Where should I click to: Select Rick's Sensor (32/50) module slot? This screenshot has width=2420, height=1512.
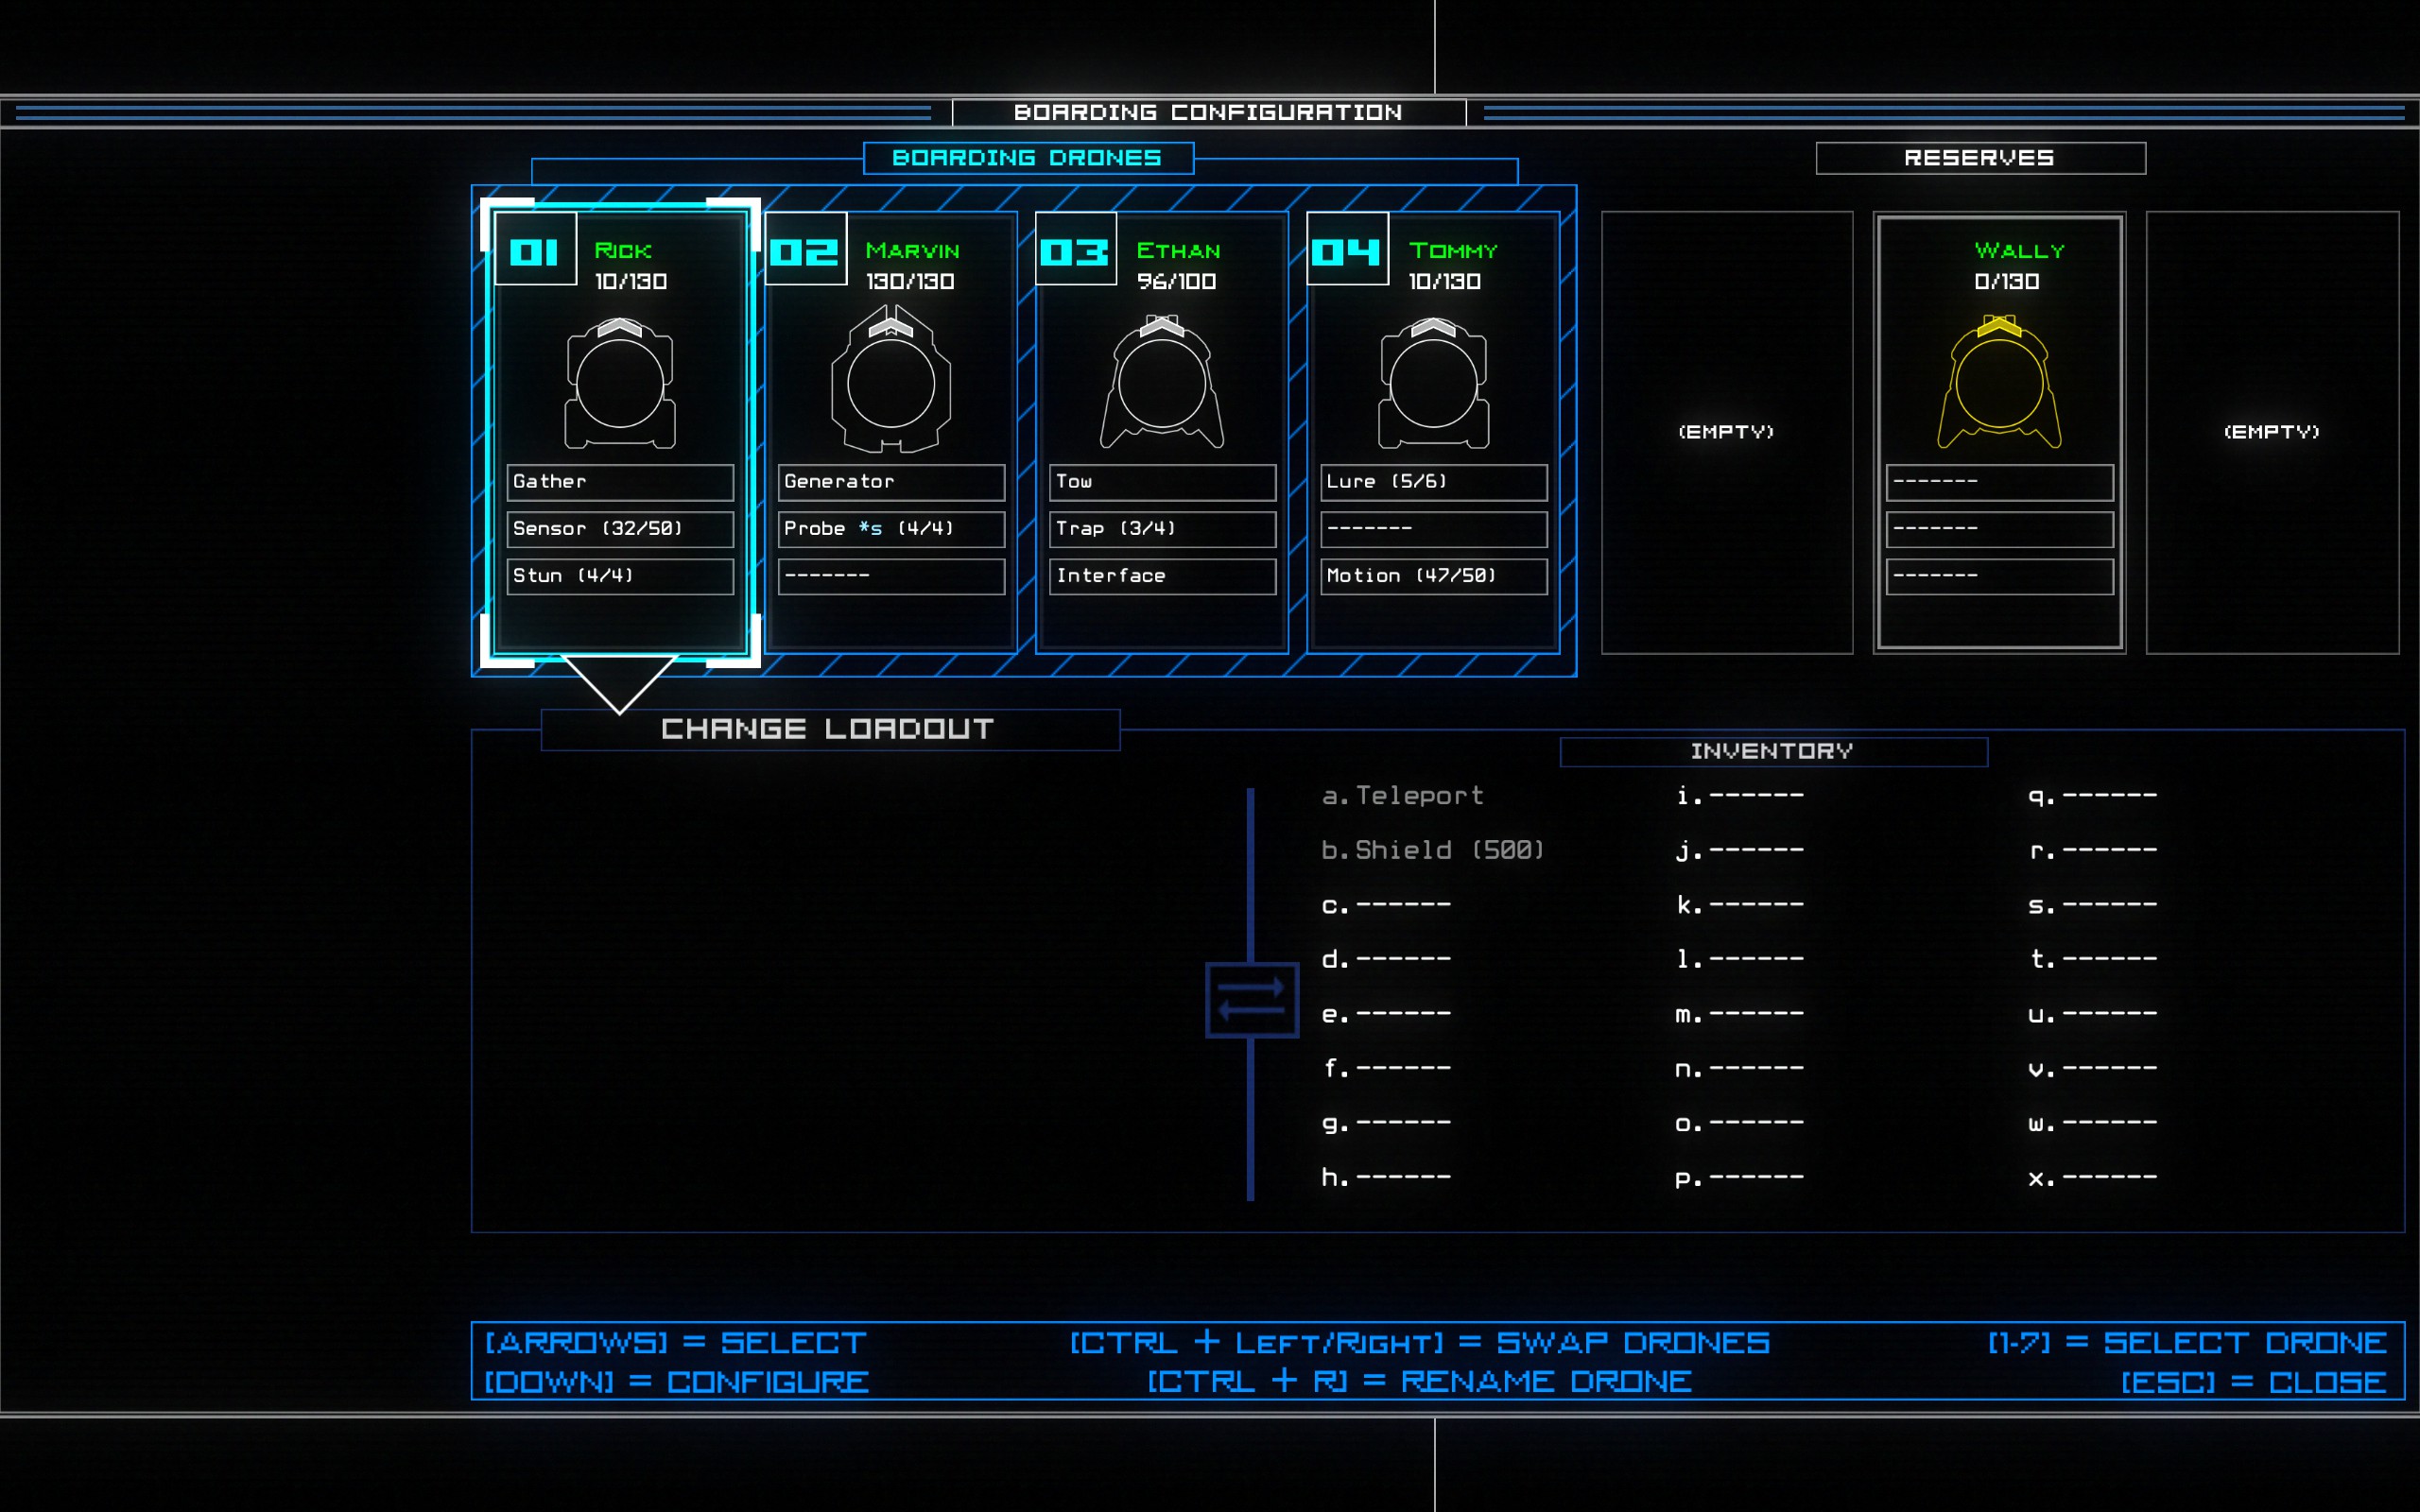[x=620, y=529]
